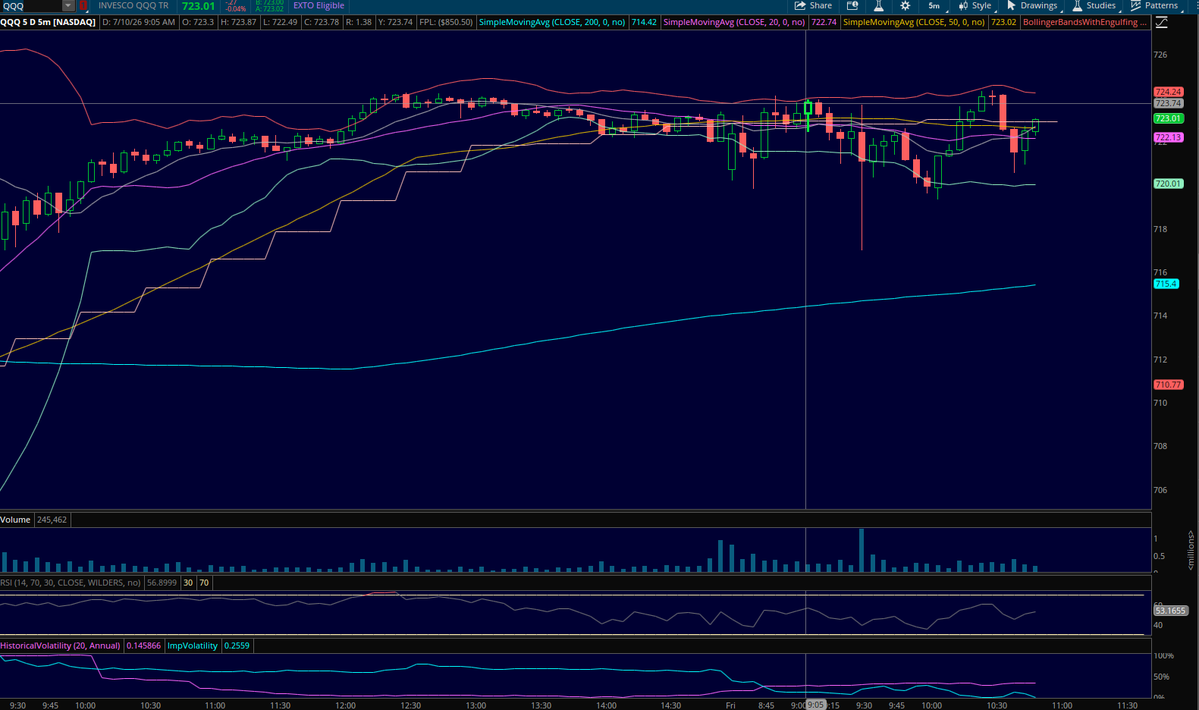Click the RSI 30 oversold value box

tap(188, 582)
